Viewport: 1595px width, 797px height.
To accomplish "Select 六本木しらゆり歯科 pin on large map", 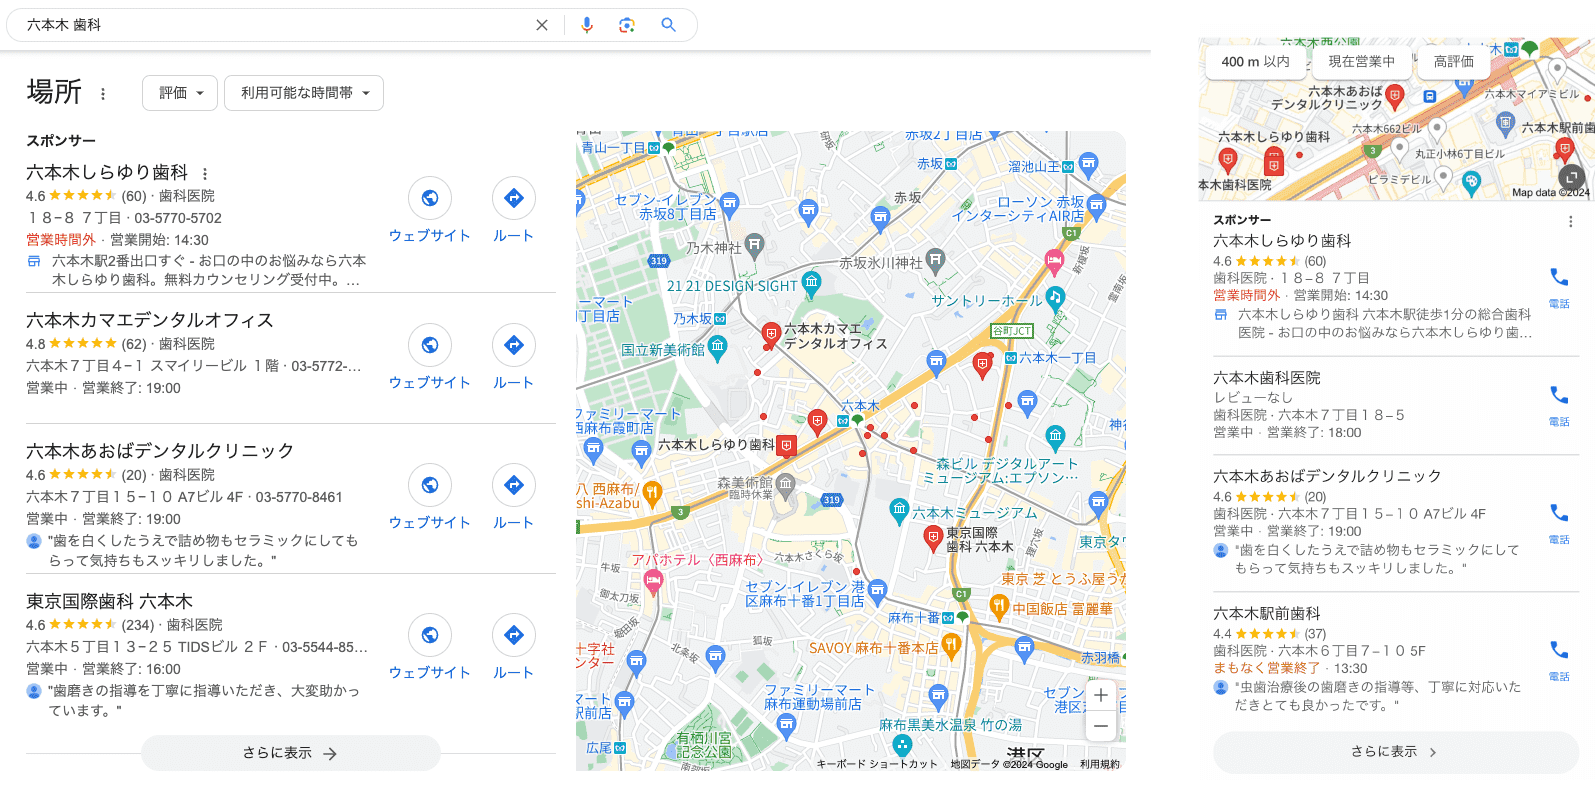I will click(787, 445).
